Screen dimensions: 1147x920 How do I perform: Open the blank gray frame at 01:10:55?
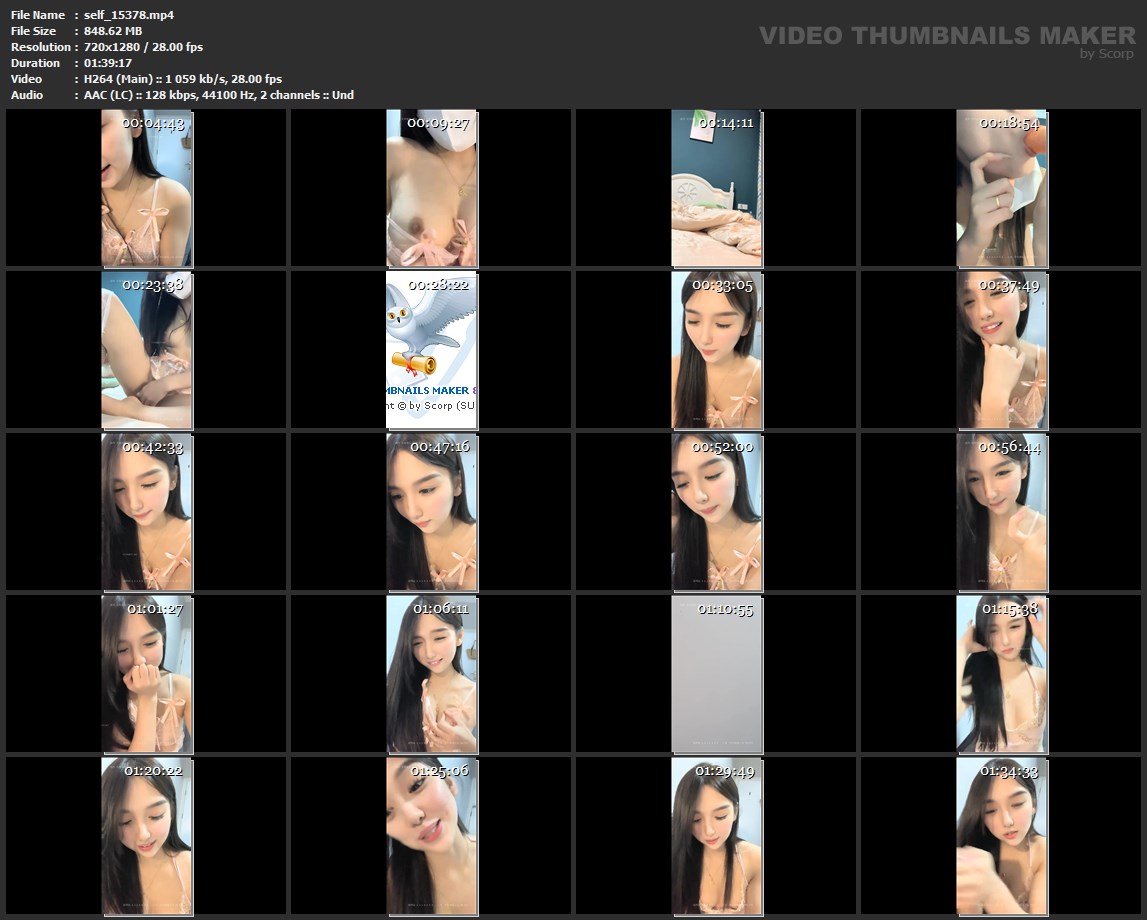coord(716,674)
